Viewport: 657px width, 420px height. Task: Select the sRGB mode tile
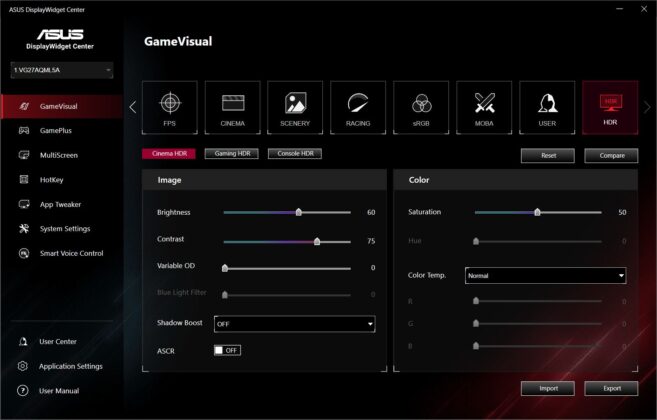tap(421, 108)
